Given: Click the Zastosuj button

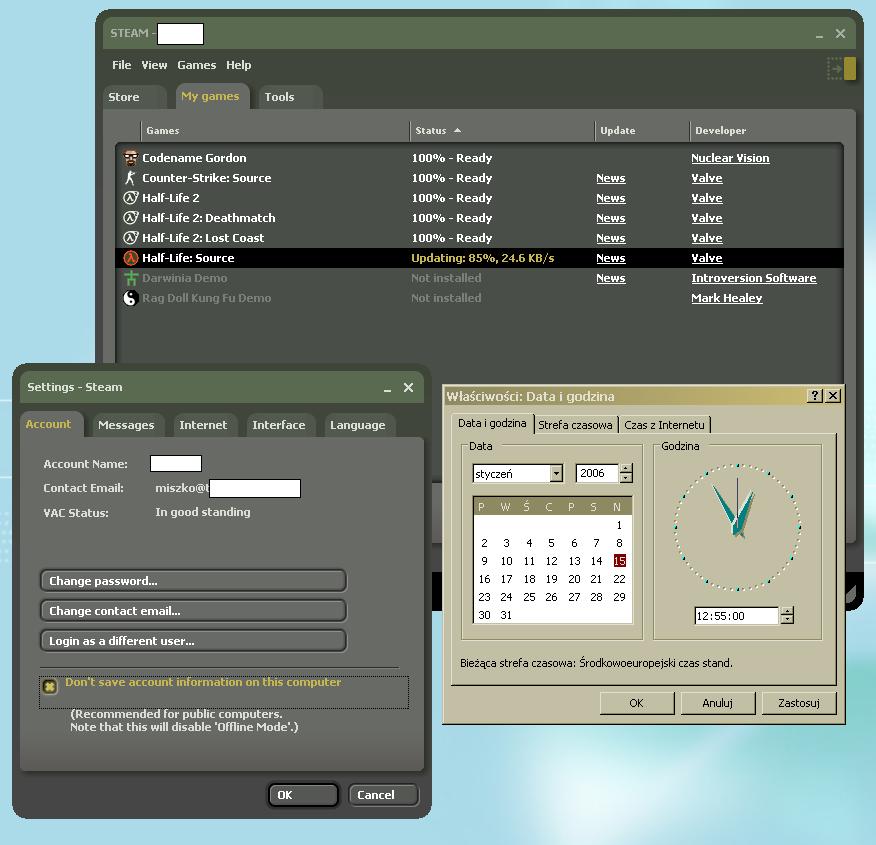Looking at the screenshot, I should click(799, 703).
